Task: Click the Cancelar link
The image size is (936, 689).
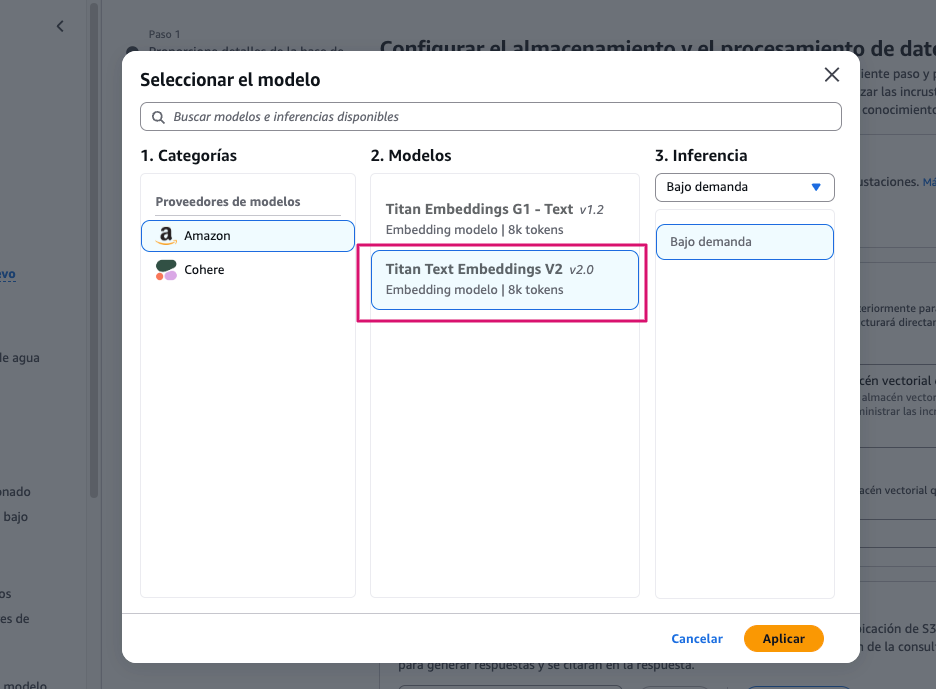Action: pos(697,639)
